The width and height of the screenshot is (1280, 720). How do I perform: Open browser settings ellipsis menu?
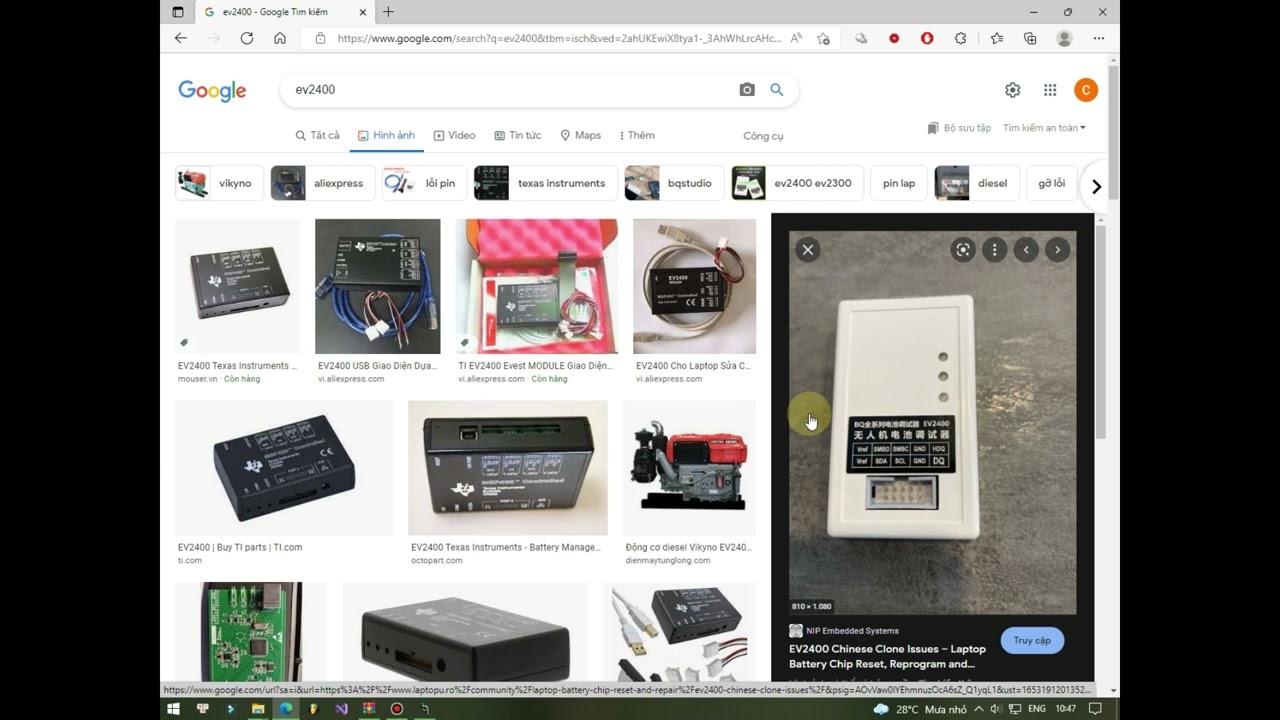tap(1099, 38)
